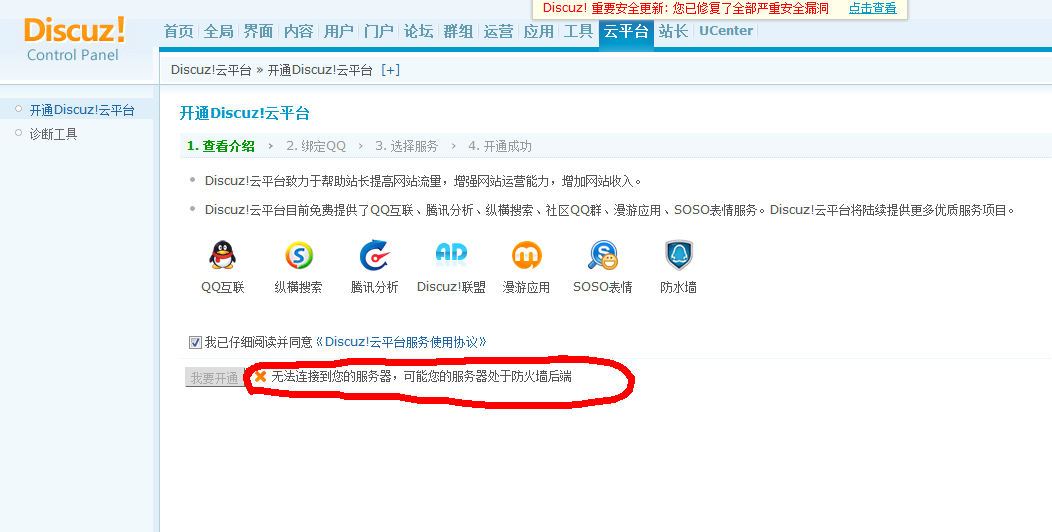The height and width of the screenshot is (532, 1052).
Task: Open the 门户 menu
Action: tap(378, 31)
